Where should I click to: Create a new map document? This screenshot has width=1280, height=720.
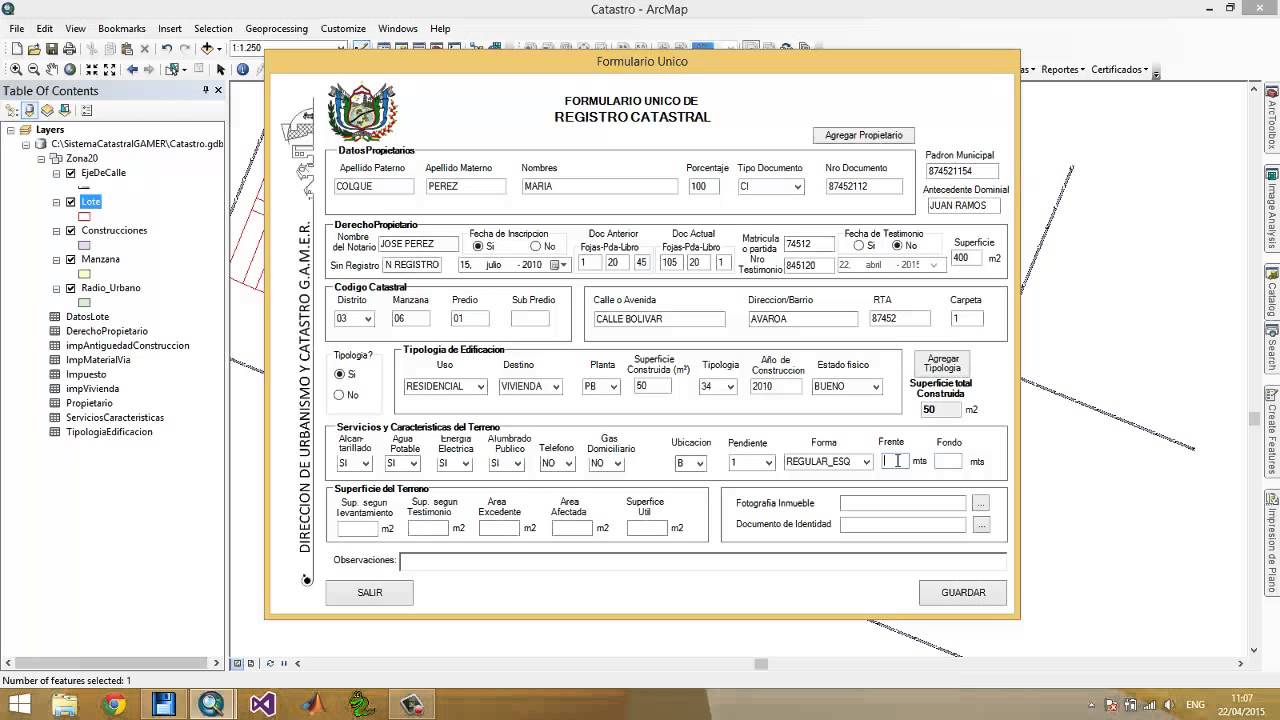pyautogui.click(x=17, y=48)
